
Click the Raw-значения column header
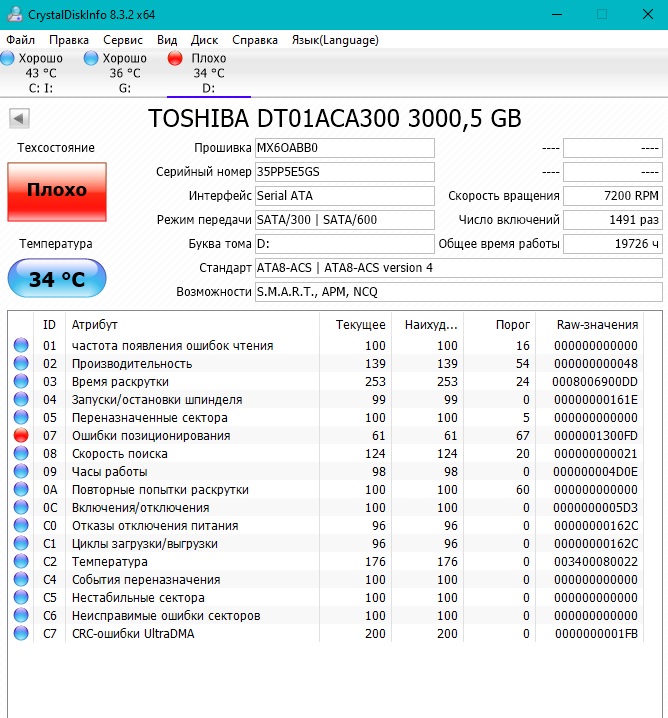pos(590,325)
